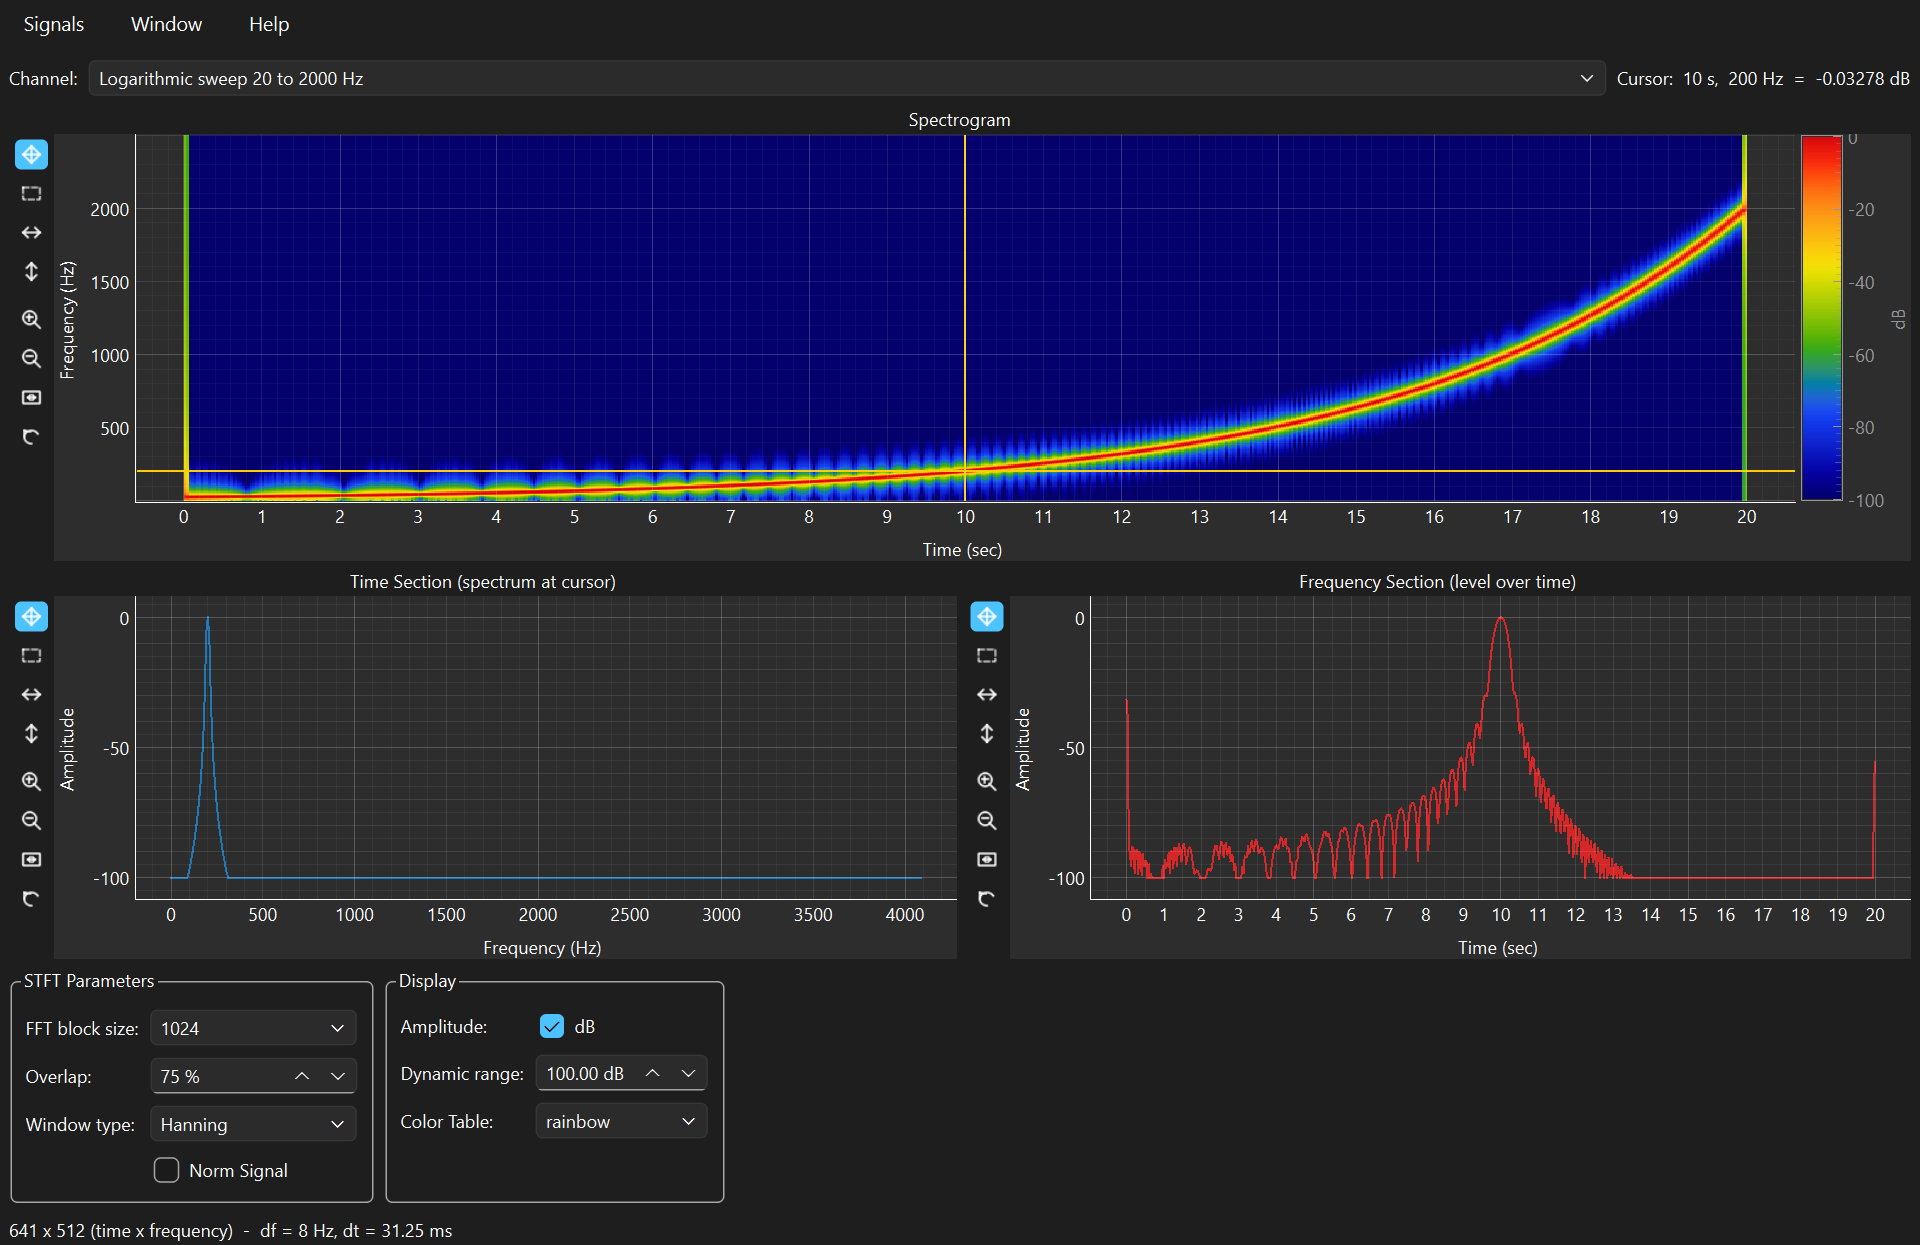Open the Help menu
The width and height of the screenshot is (1920, 1245).
(269, 24)
